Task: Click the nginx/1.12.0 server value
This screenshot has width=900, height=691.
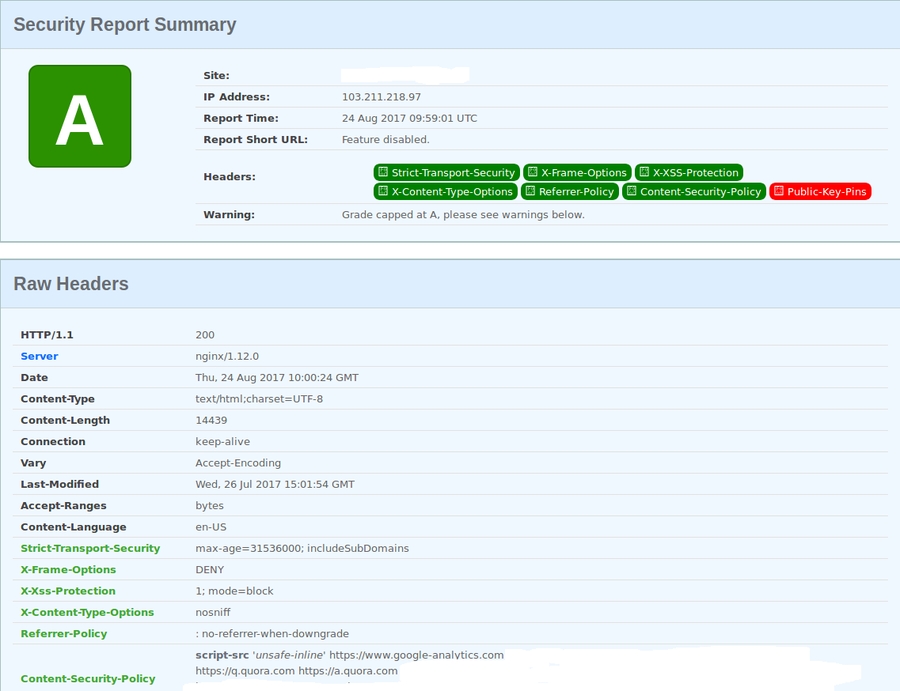Action: tap(229, 356)
